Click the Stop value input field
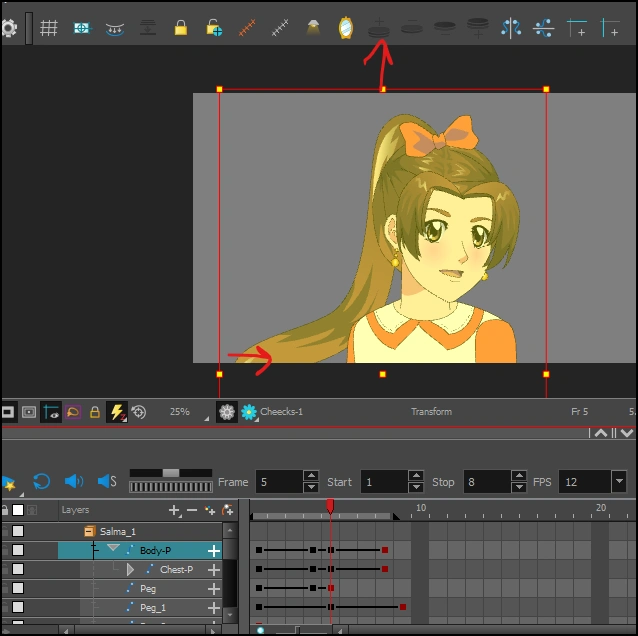The height and width of the screenshot is (636, 638). [x=487, y=481]
